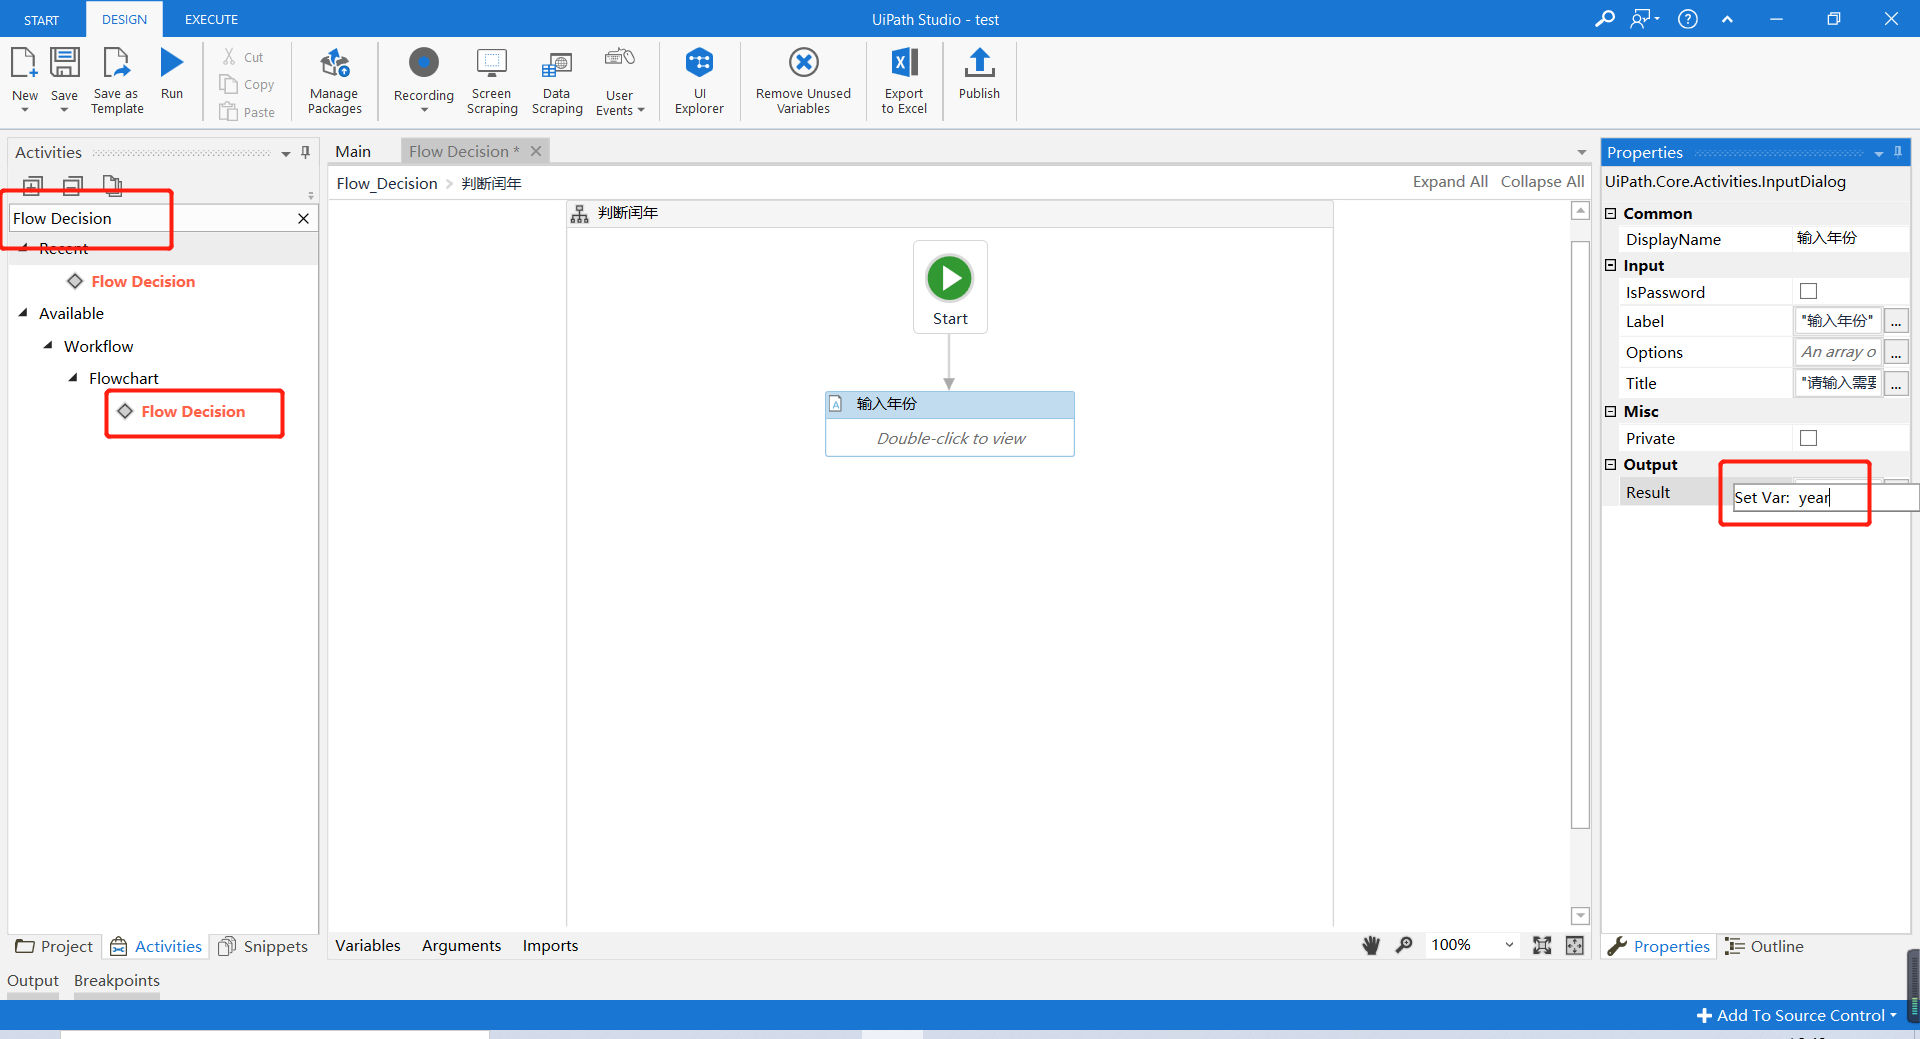Screen dimensions: 1920x1039
Task: Publish the test project
Action: click(x=979, y=80)
